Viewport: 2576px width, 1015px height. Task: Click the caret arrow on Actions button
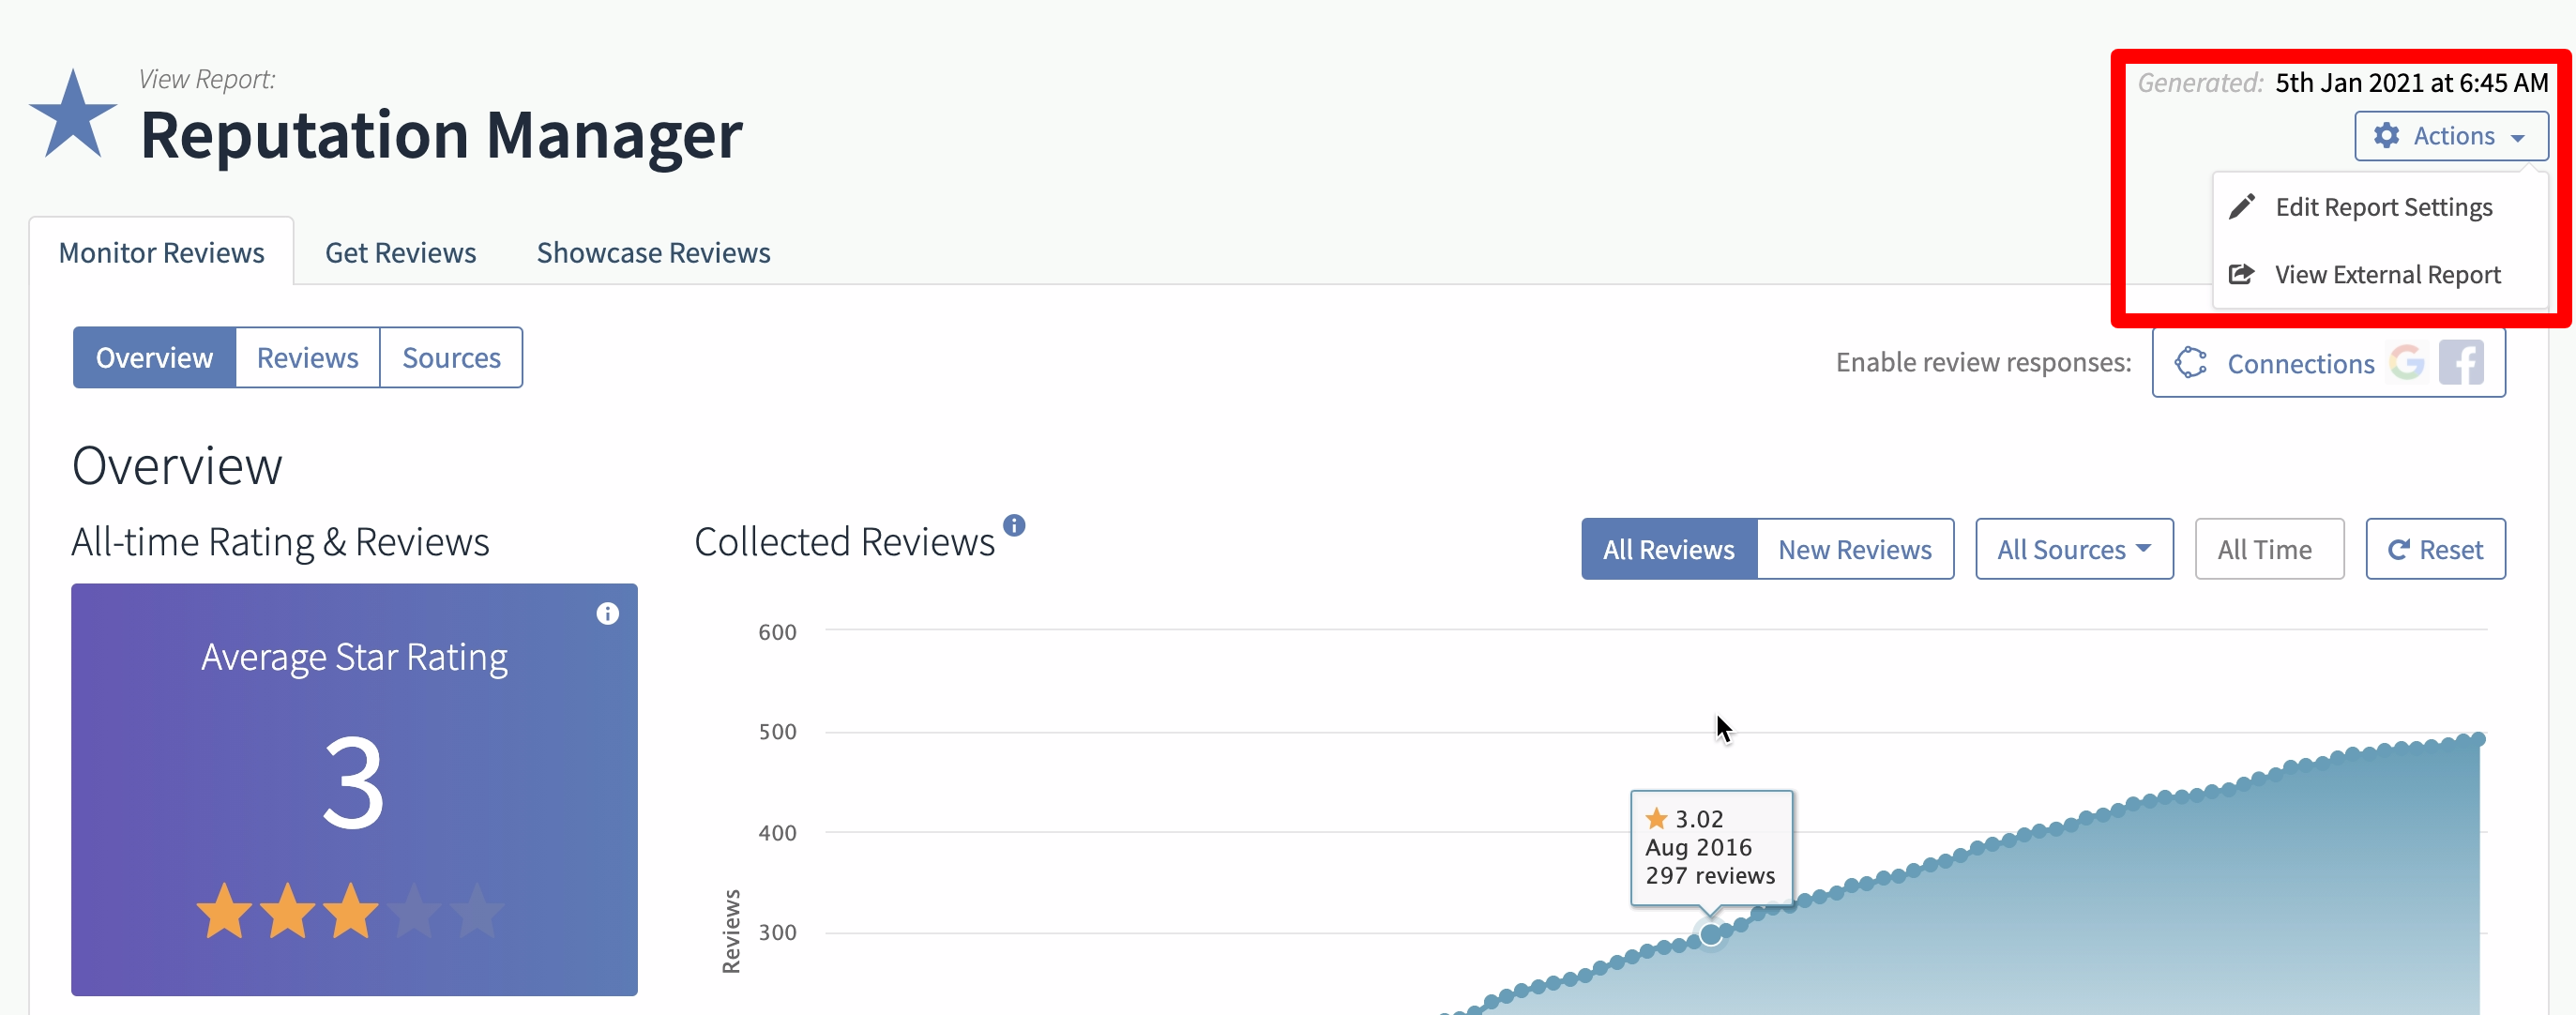2517,138
